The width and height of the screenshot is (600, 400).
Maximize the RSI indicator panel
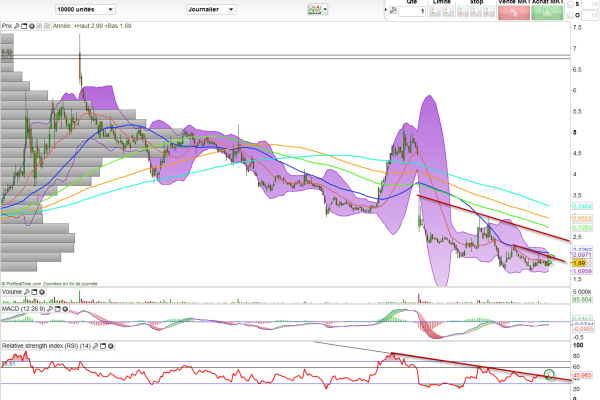click(x=103, y=346)
